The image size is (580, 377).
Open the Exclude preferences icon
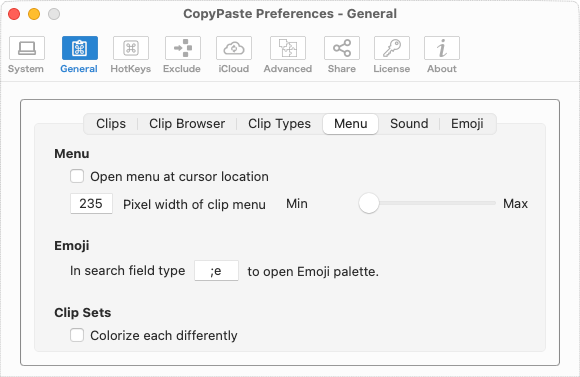(x=183, y=48)
